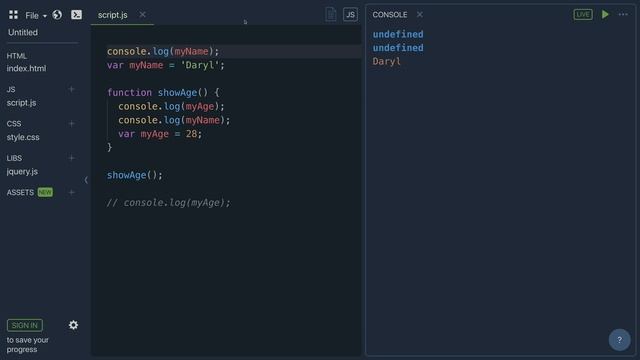The height and width of the screenshot is (360, 640).
Task: Add a new library under LIBS
Action: 71,158
